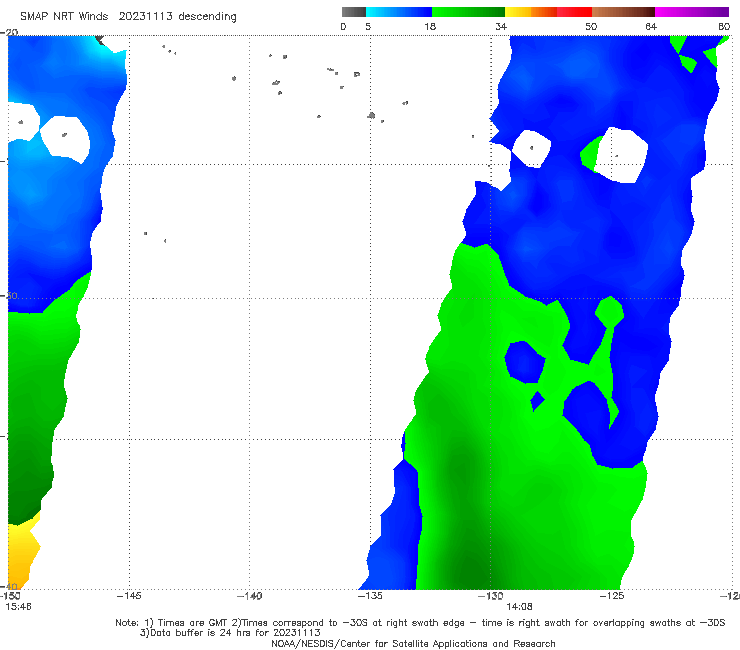Viewport: 740px width, 650px height.
Task: Click the longitude label '-125'
Action: (612, 596)
